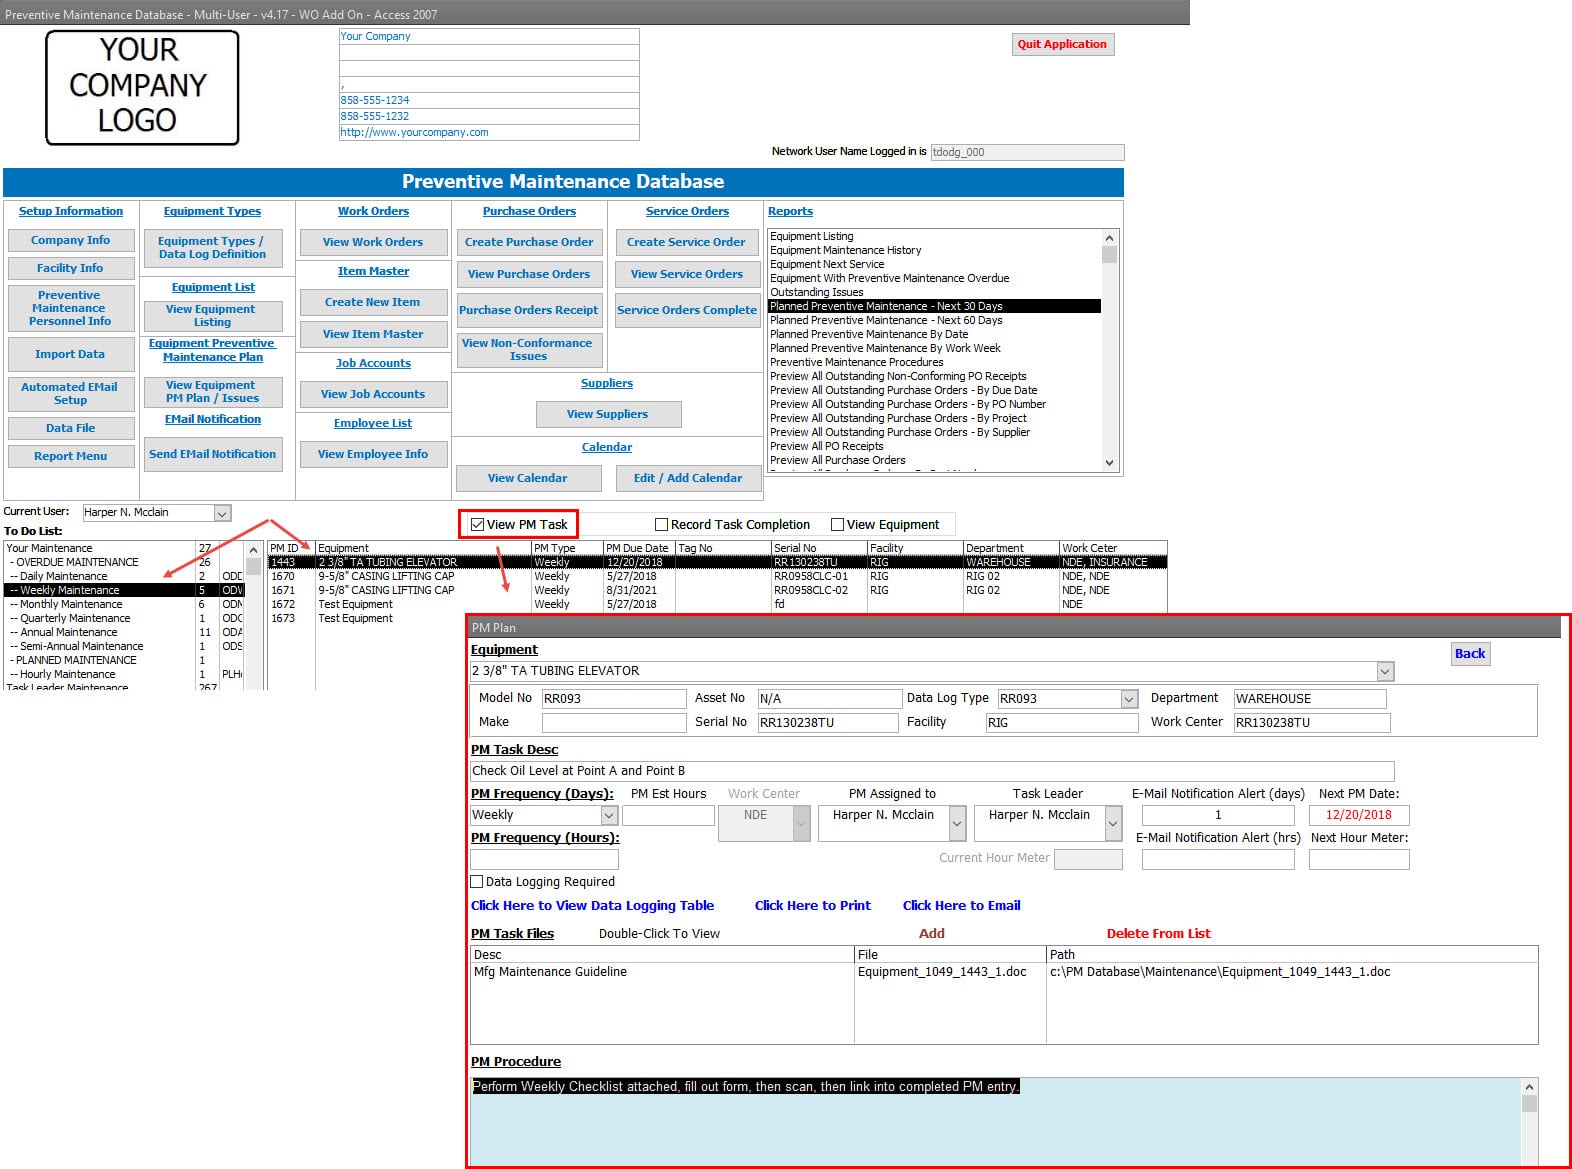This screenshot has height=1169, width=1572.
Task: Open View Item Master
Action: [373, 334]
